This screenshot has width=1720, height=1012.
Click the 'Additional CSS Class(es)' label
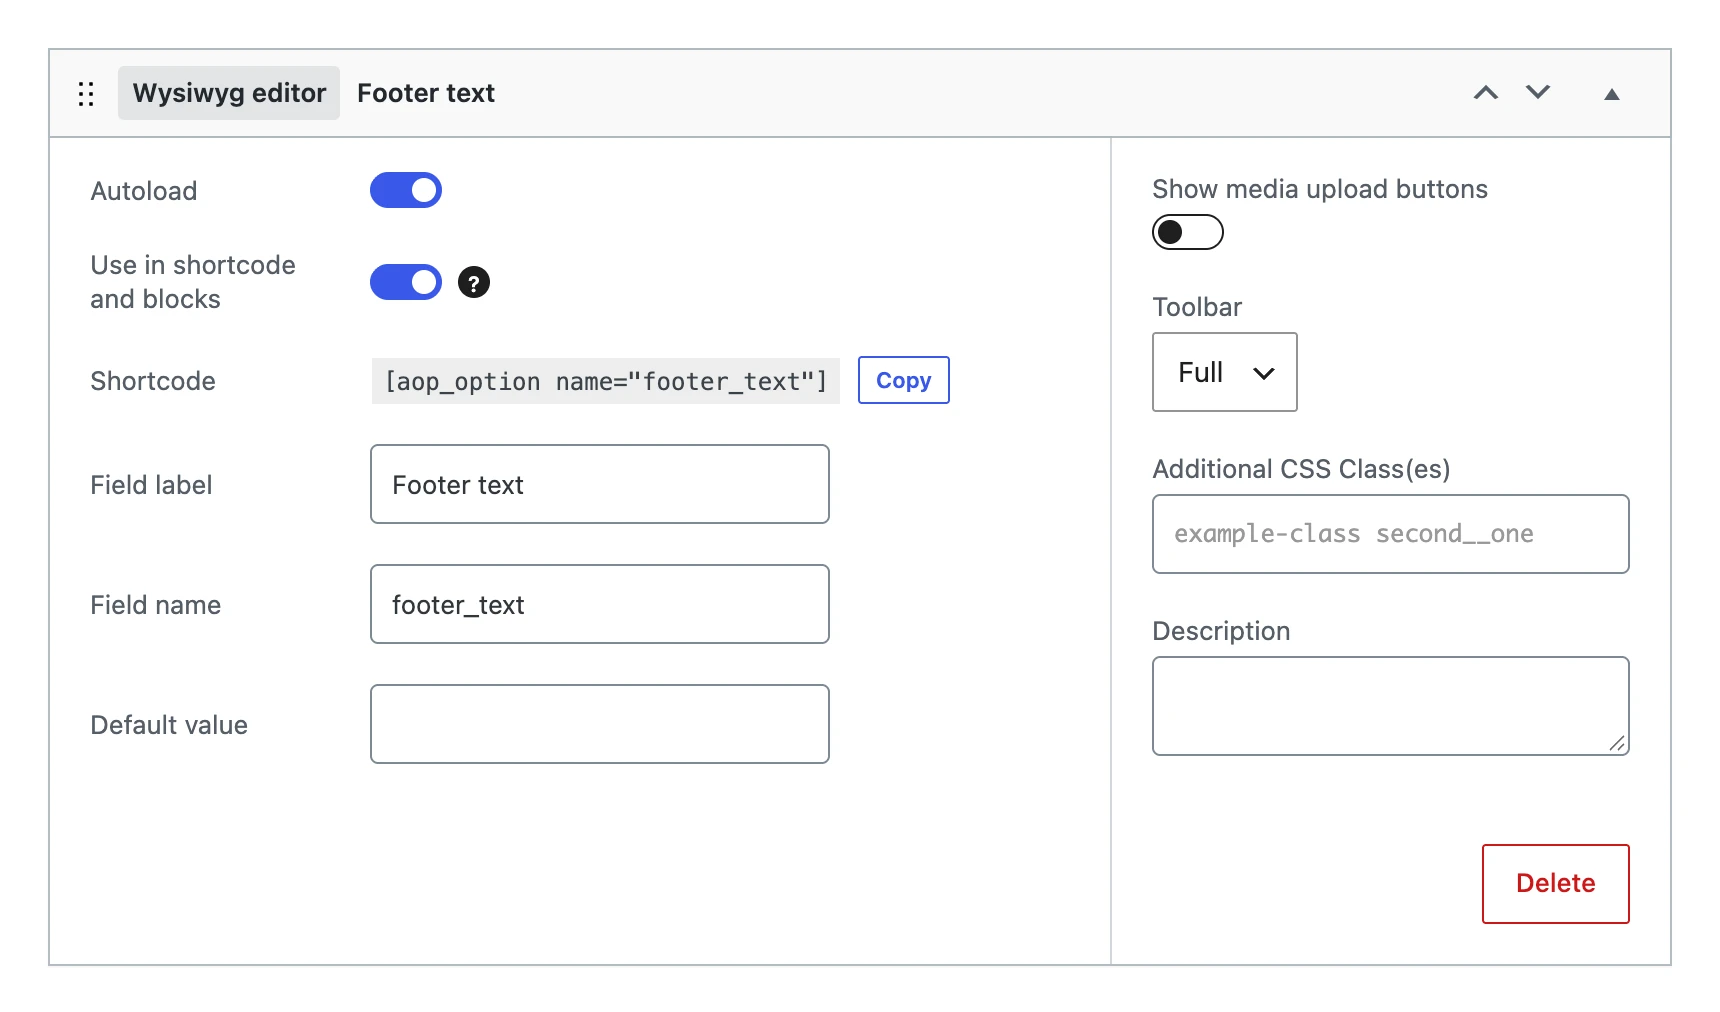point(1301,469)
